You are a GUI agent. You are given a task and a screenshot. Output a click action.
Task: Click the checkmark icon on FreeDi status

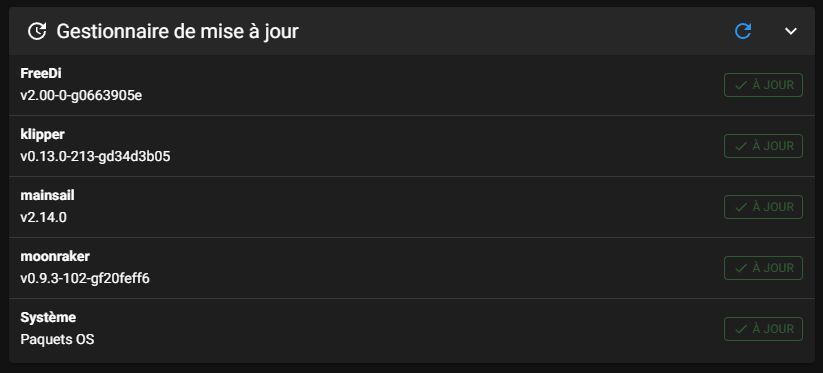[741, 85]
